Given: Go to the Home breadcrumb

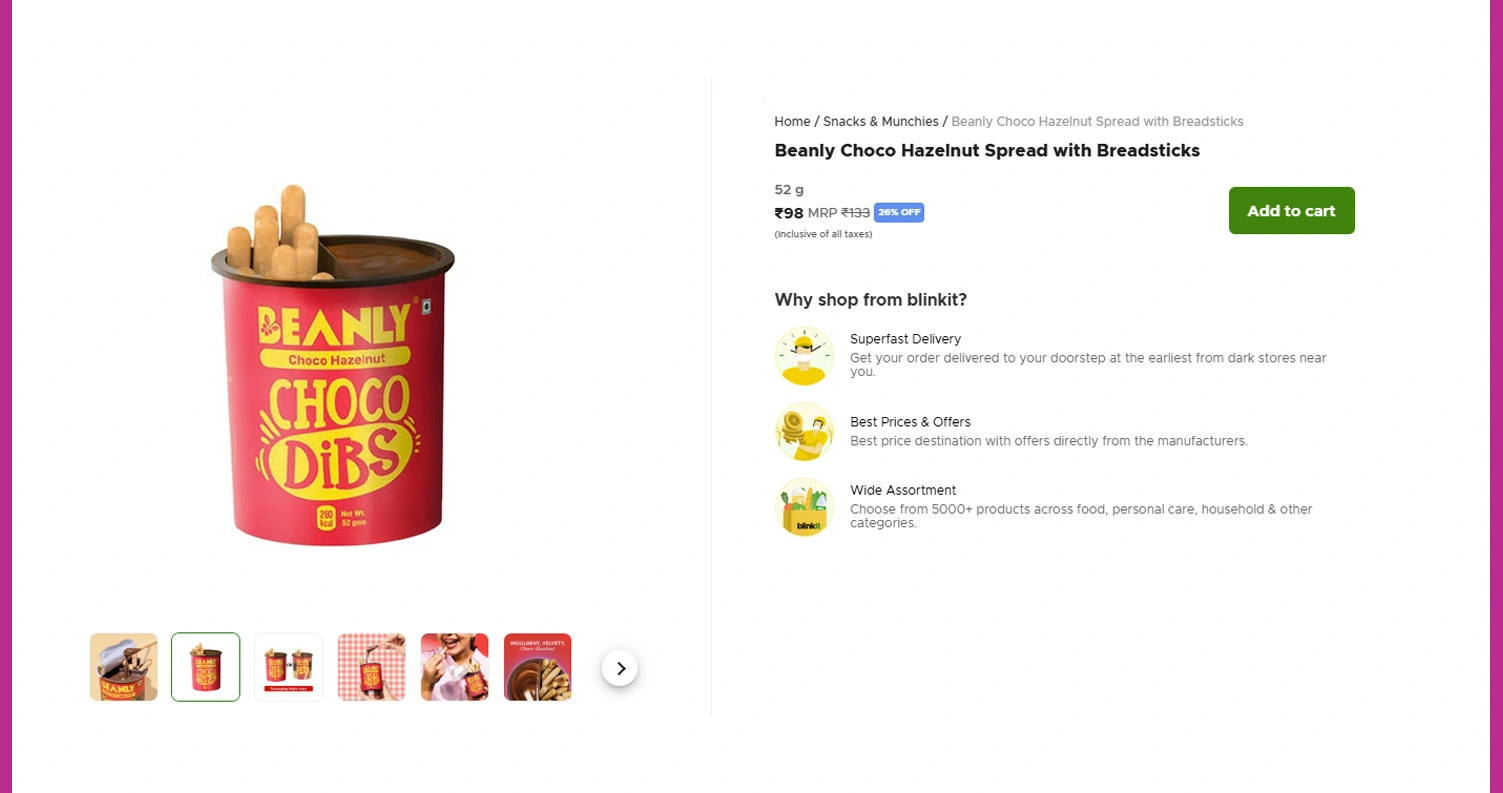Looking at the screenshot, I should click(x=792, y=122).
